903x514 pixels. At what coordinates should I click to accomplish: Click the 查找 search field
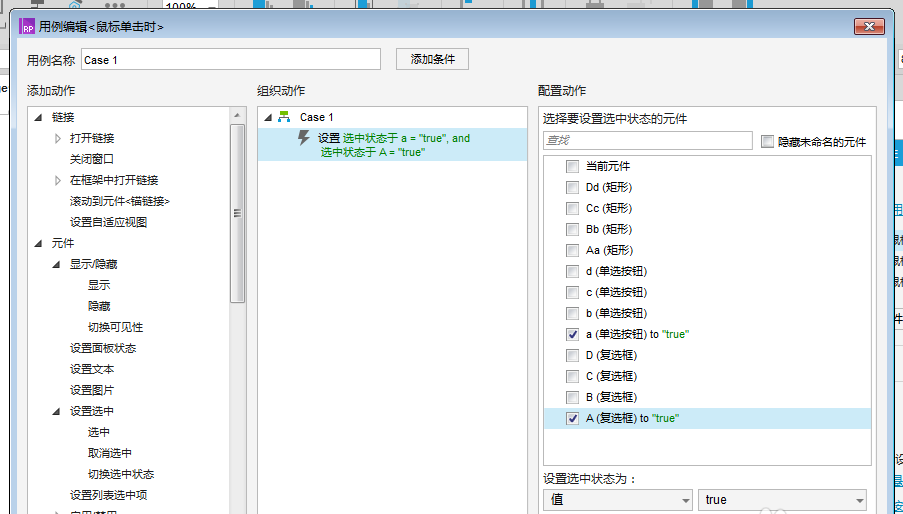coord(647,141)
